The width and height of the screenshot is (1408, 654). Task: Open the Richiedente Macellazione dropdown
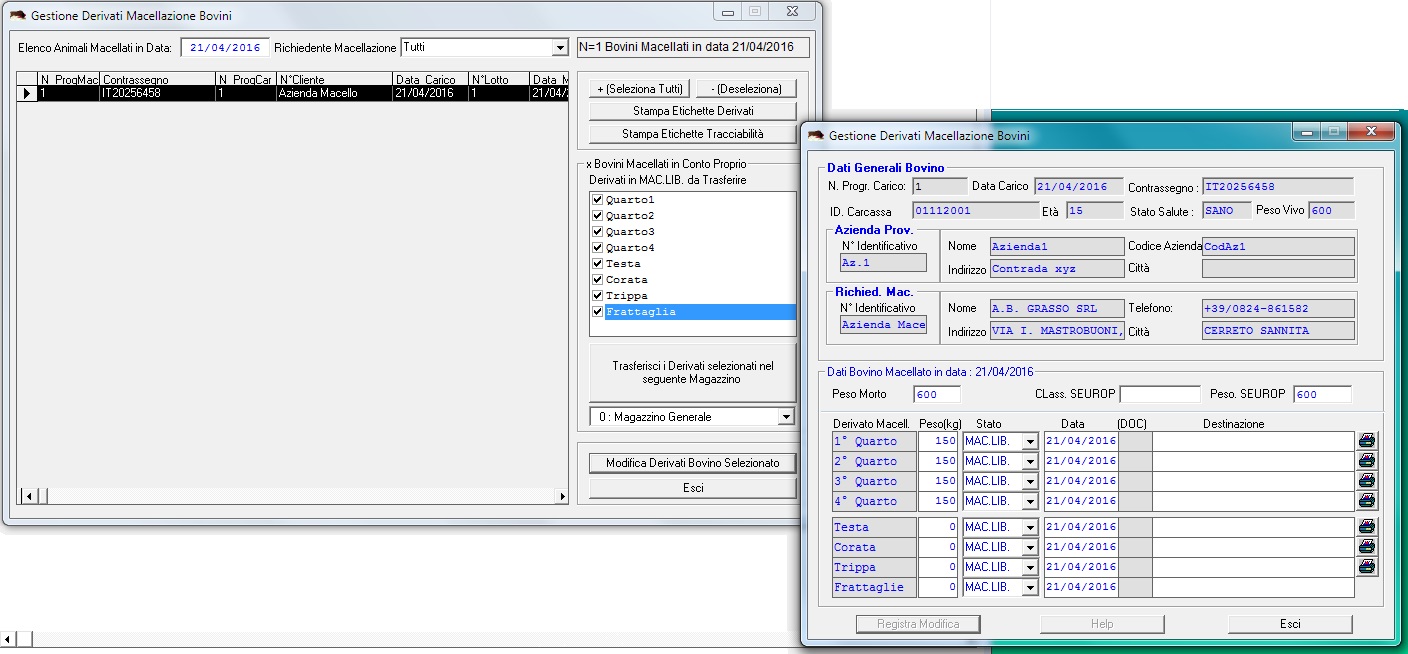coord(559,48)
